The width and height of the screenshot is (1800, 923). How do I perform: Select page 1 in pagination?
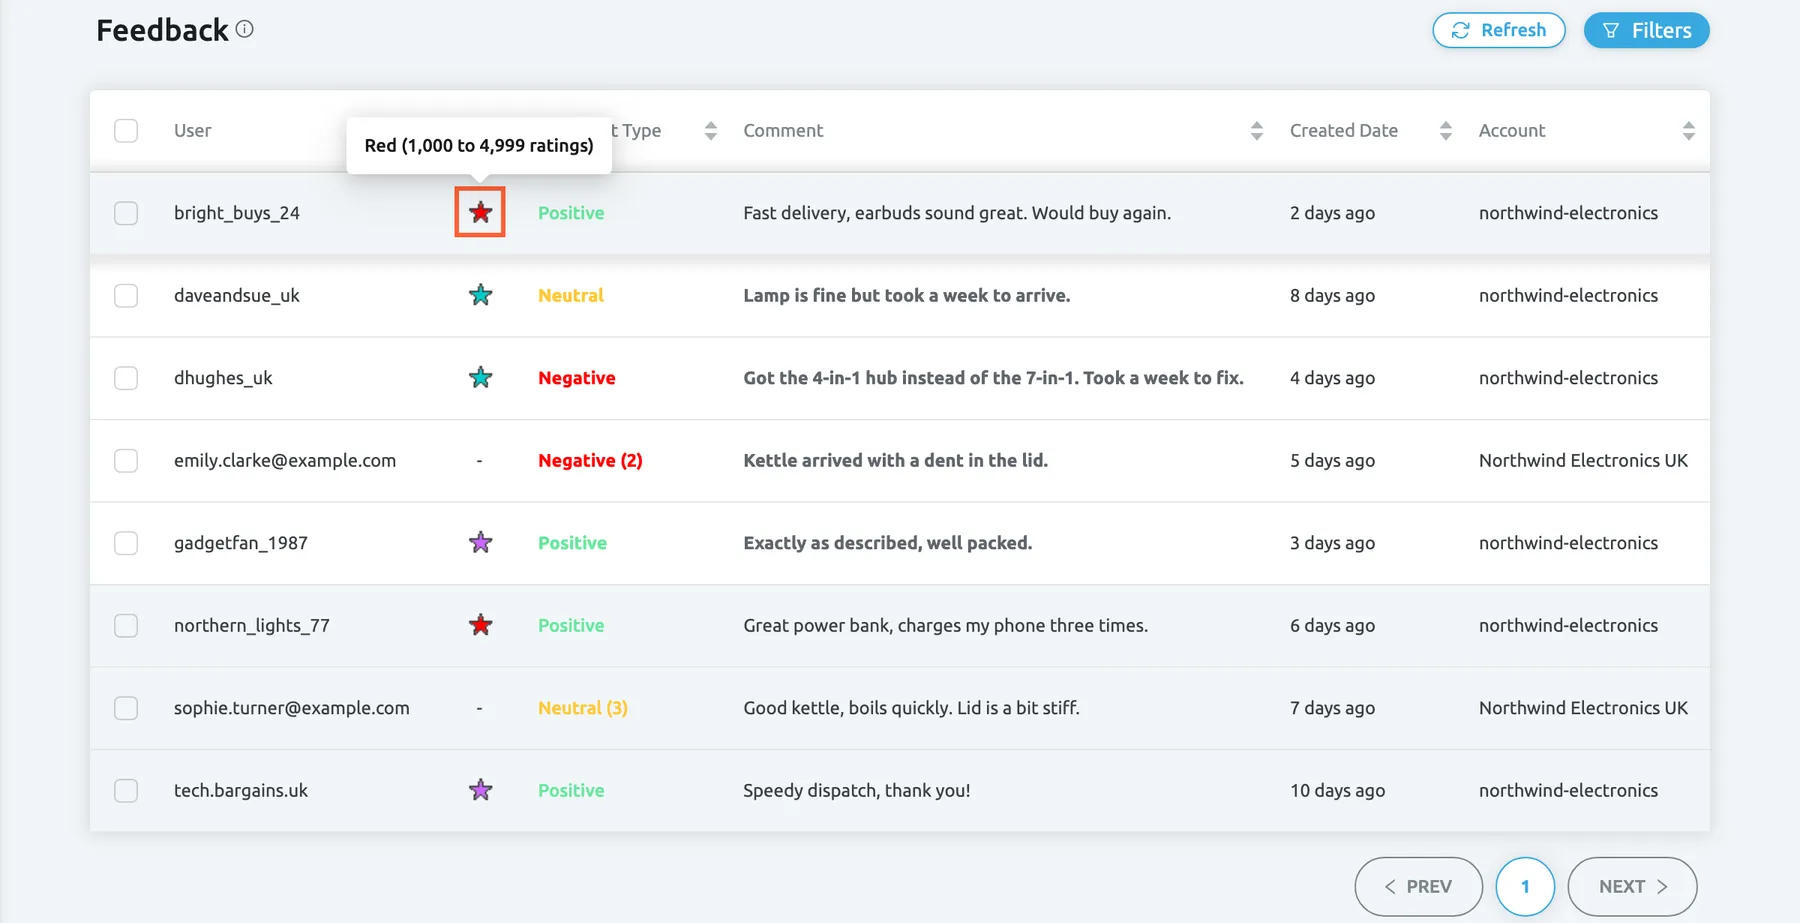point(1525,886)
